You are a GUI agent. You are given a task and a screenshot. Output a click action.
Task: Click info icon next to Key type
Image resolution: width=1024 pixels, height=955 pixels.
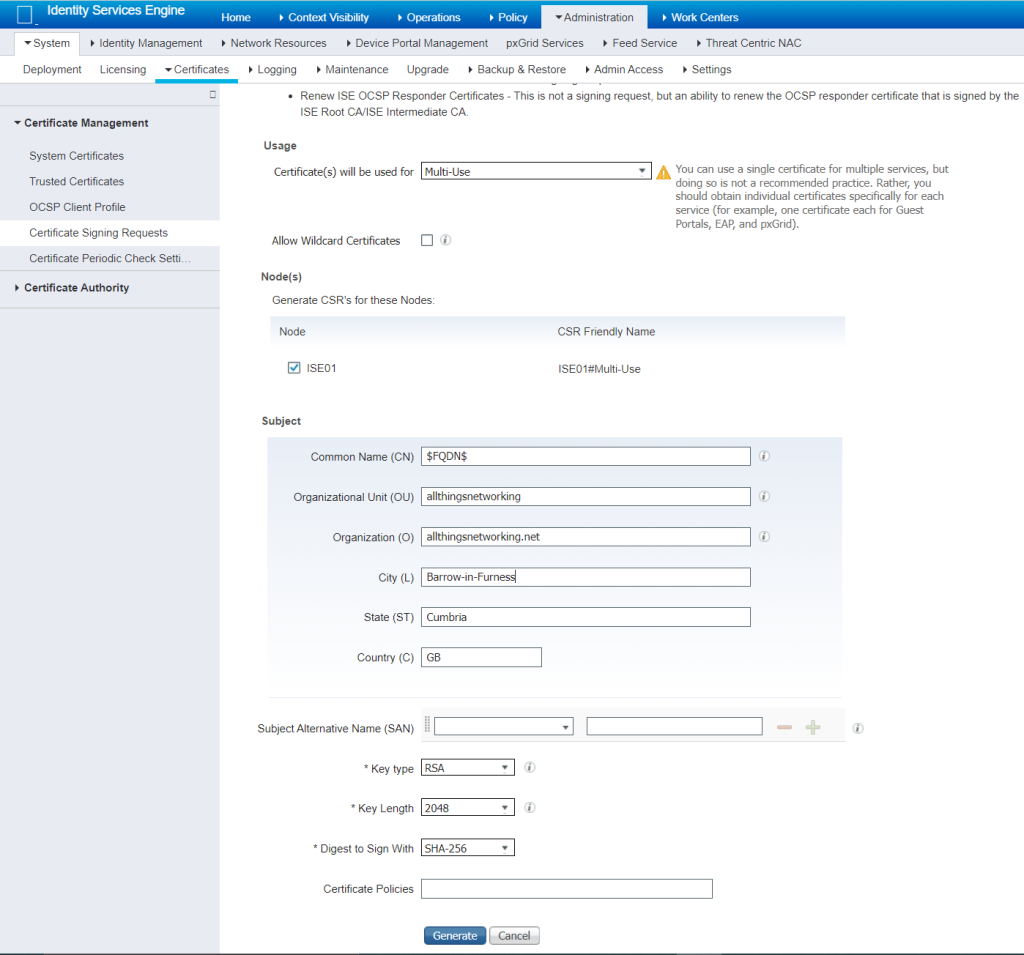point(530,768)
